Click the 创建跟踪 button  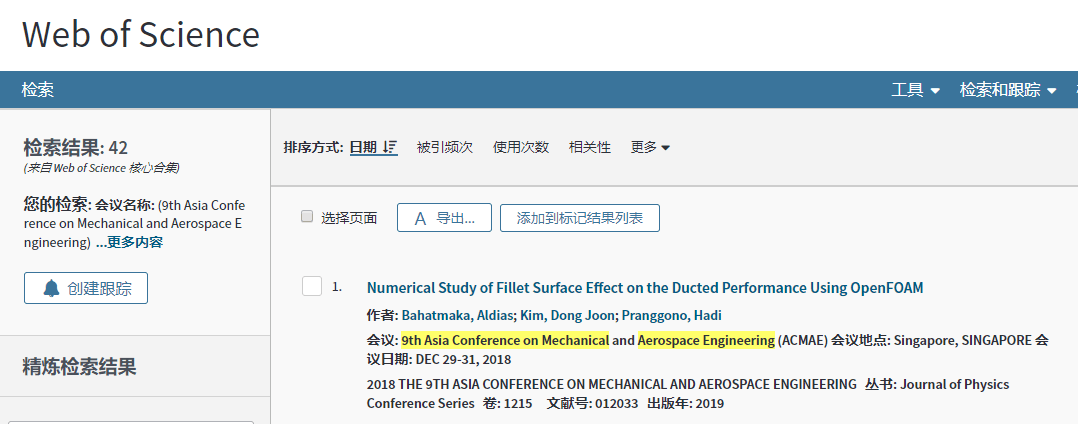tap(86, 288)
